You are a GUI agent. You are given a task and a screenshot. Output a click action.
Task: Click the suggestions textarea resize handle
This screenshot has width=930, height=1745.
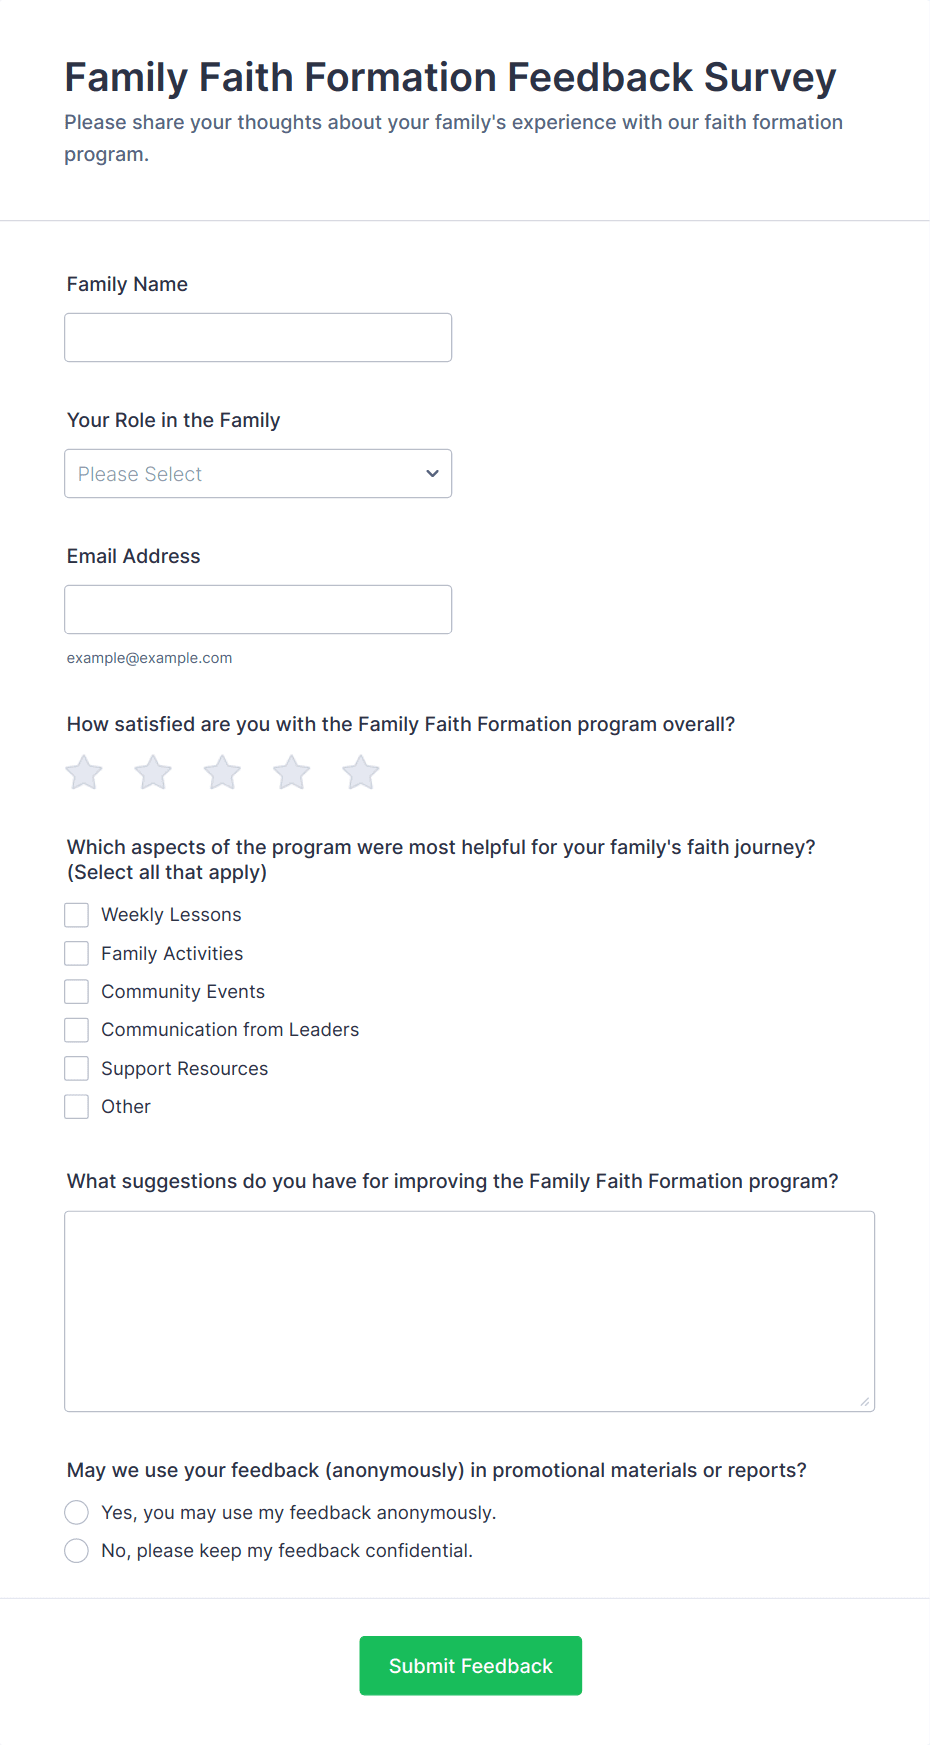(865, 1401)
